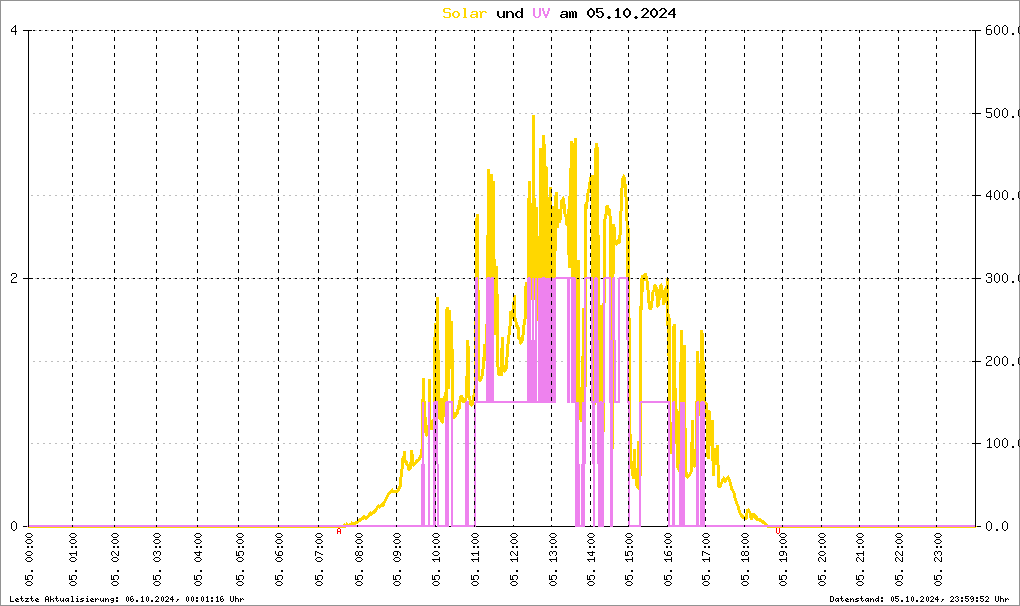Click the red sunset marker 'U'
Image resolution: width=1020 pixels, height=606 pixels.
coord(778,531)
